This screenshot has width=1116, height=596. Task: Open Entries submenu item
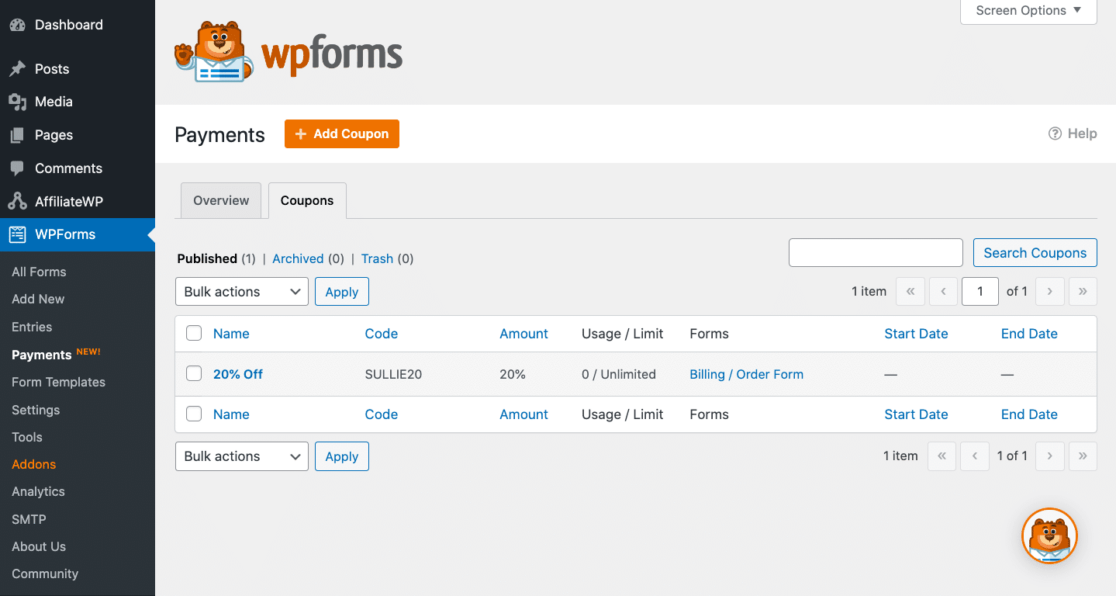coord(31,327)
